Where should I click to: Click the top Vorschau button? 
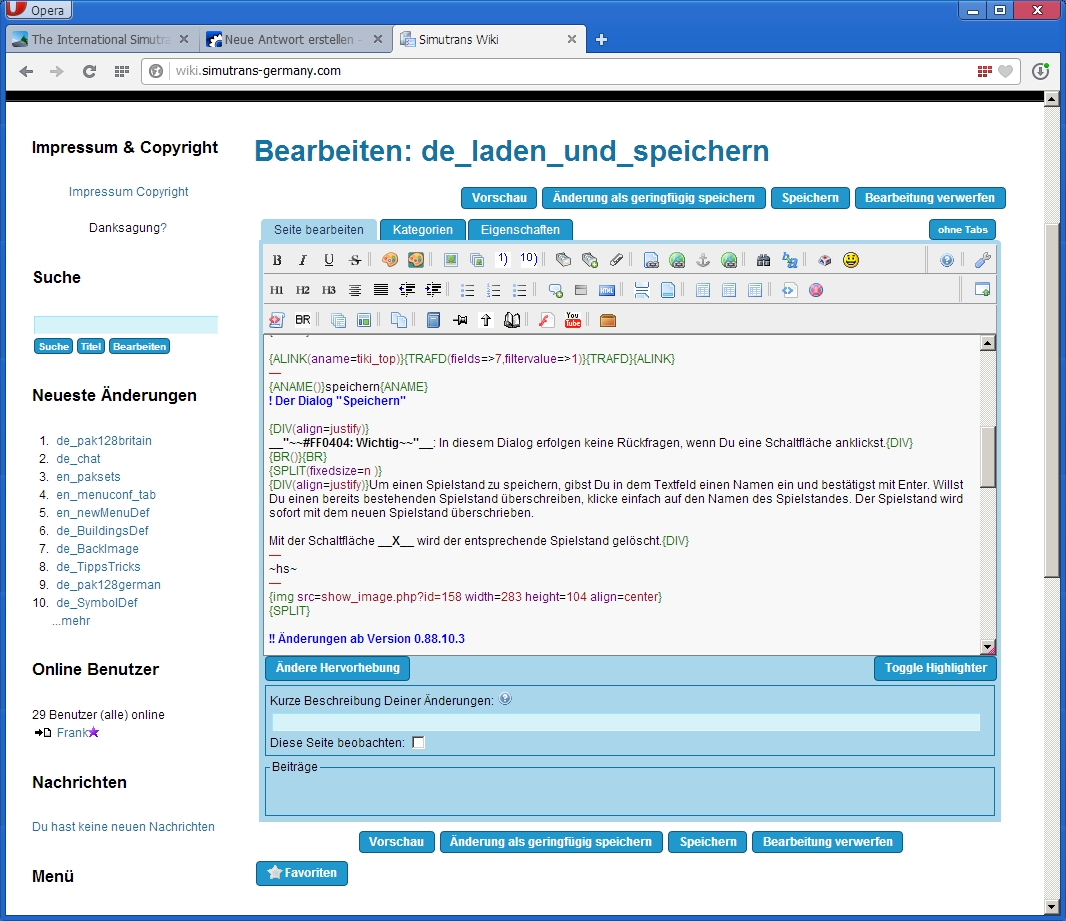click(499, 198)
